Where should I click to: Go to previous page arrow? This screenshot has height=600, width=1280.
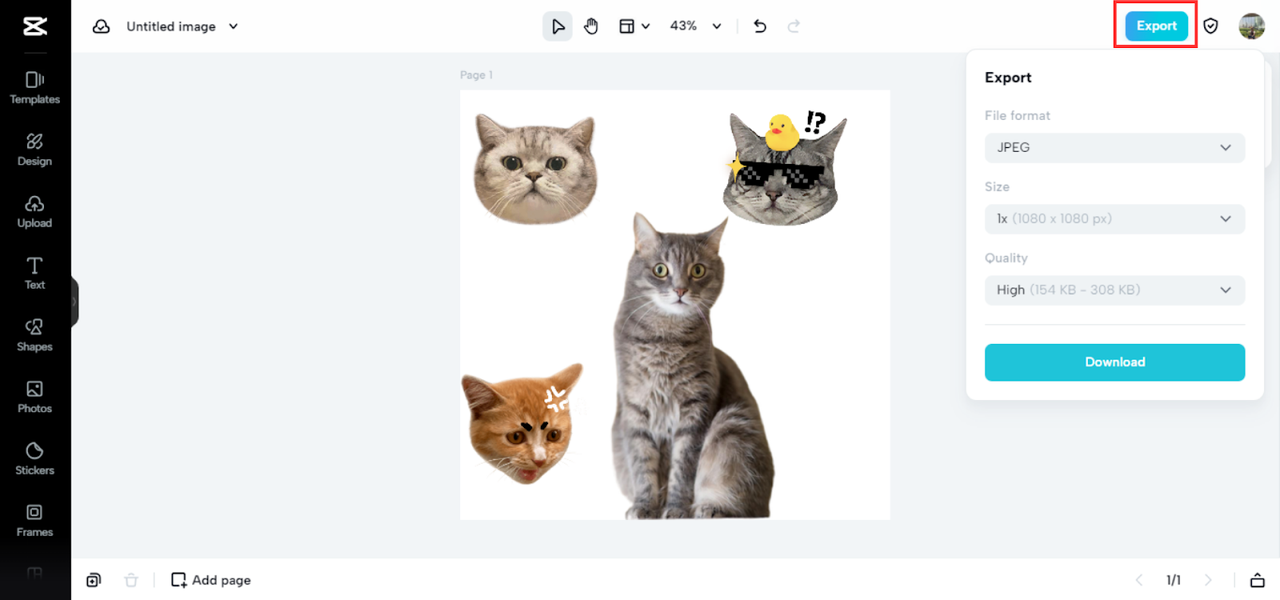[x=1139, y=580]
